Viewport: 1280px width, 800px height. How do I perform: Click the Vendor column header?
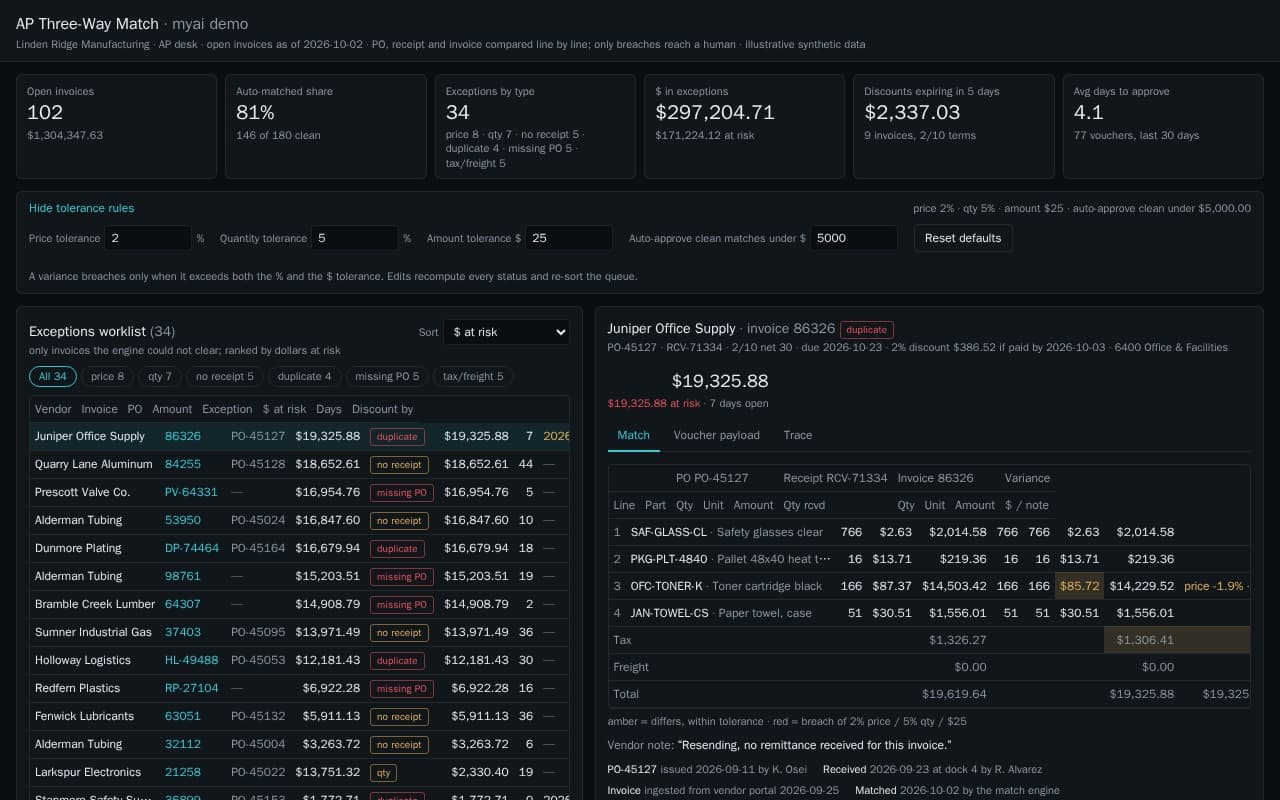[53, 409]
